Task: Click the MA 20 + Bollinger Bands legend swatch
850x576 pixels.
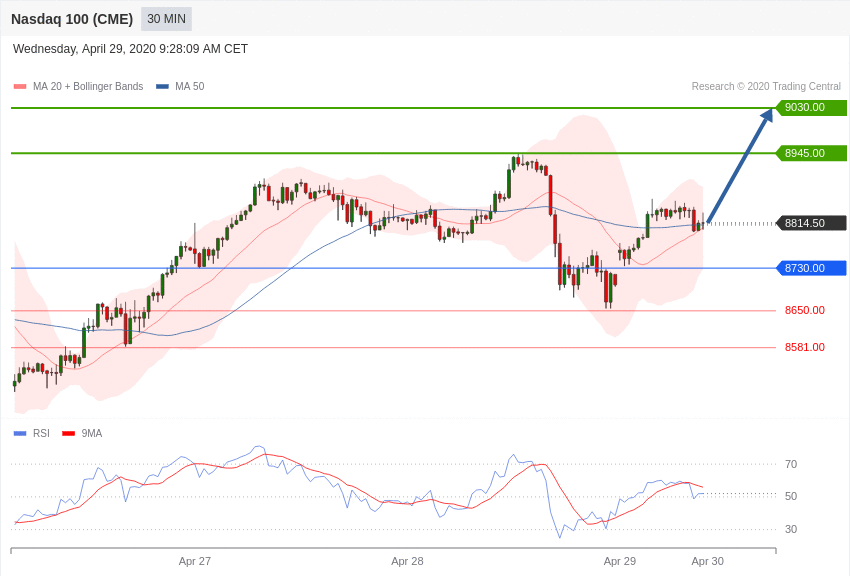Action: point(20,87)
